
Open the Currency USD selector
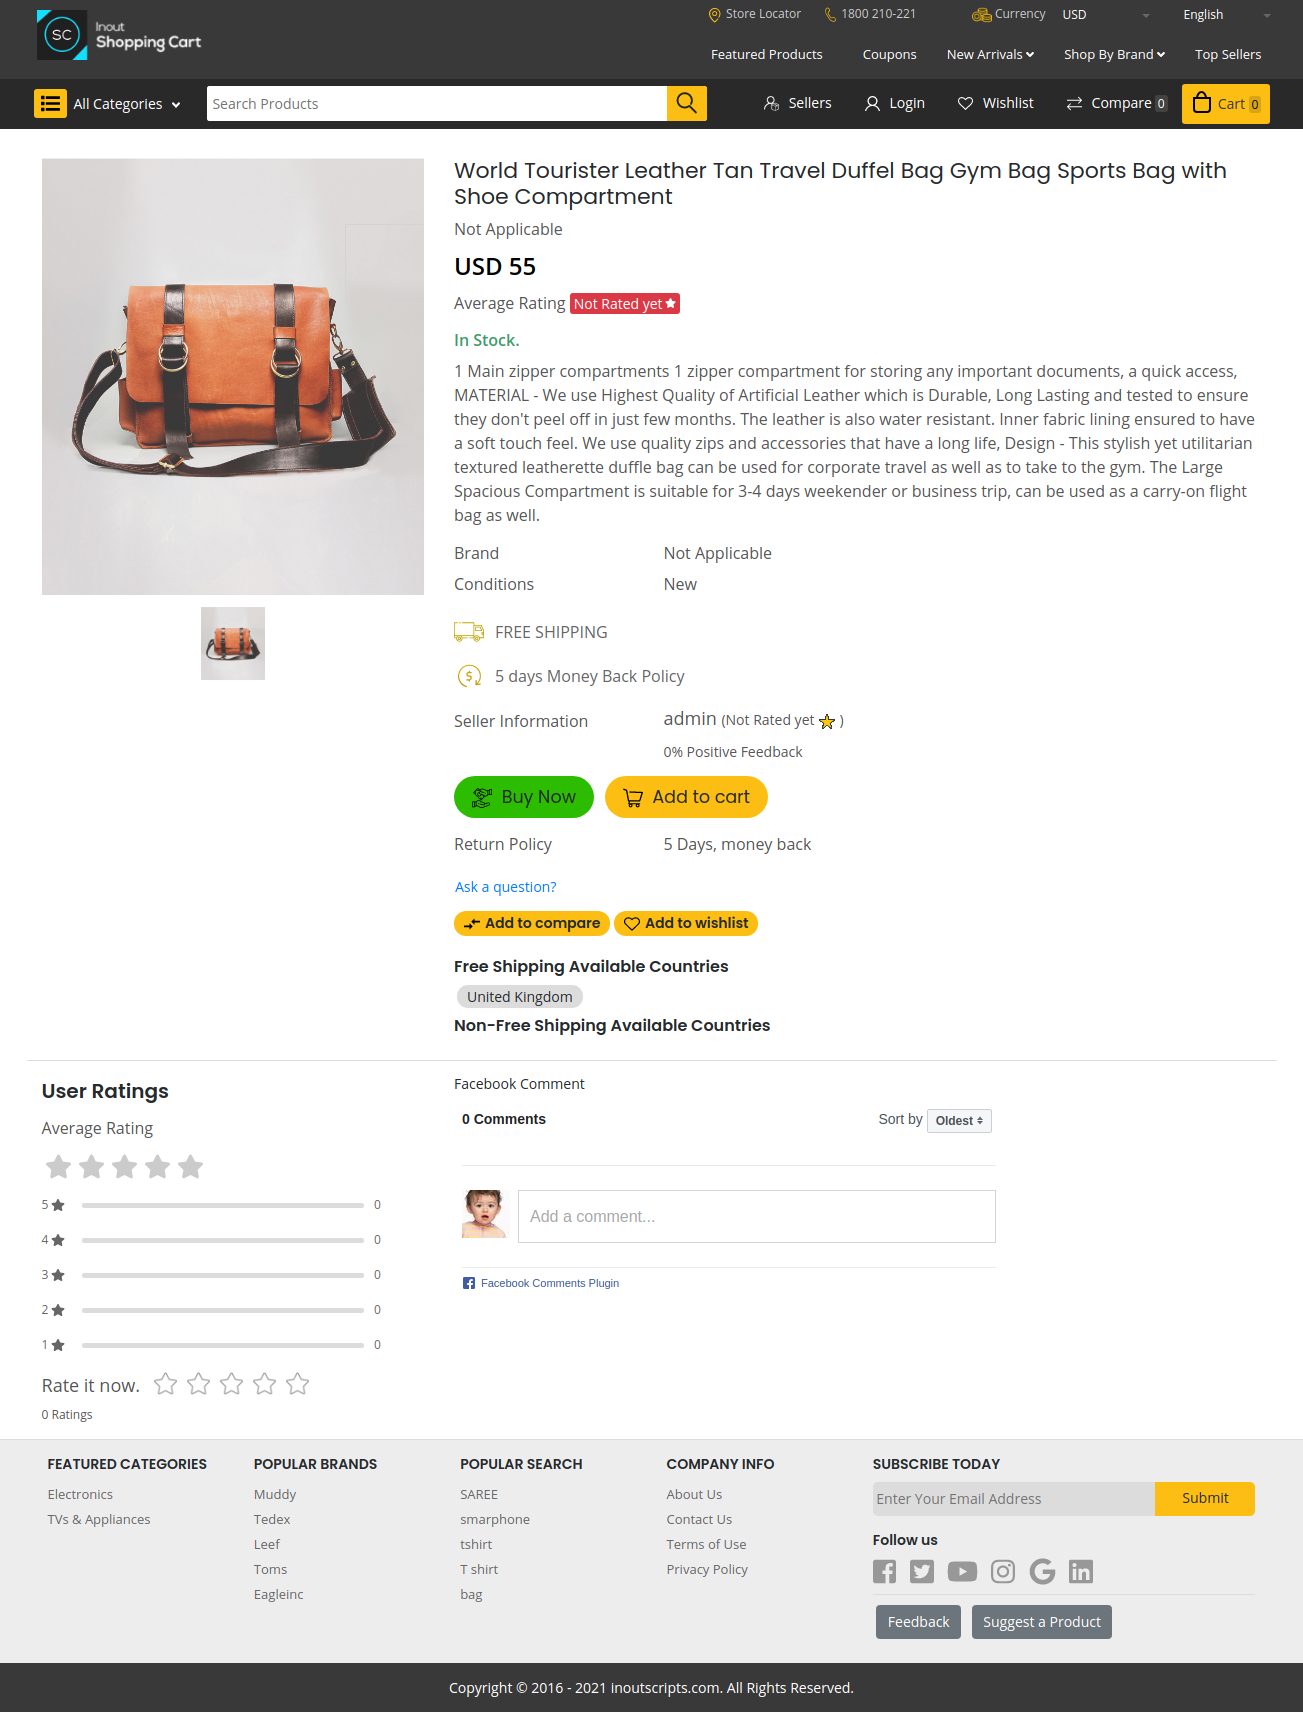point(1105,15)
